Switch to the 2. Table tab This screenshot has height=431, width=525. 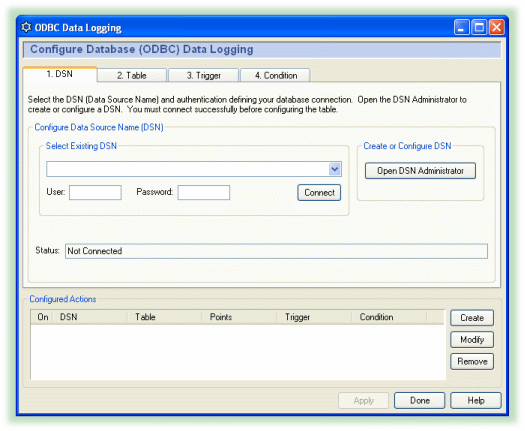point(132,75)
